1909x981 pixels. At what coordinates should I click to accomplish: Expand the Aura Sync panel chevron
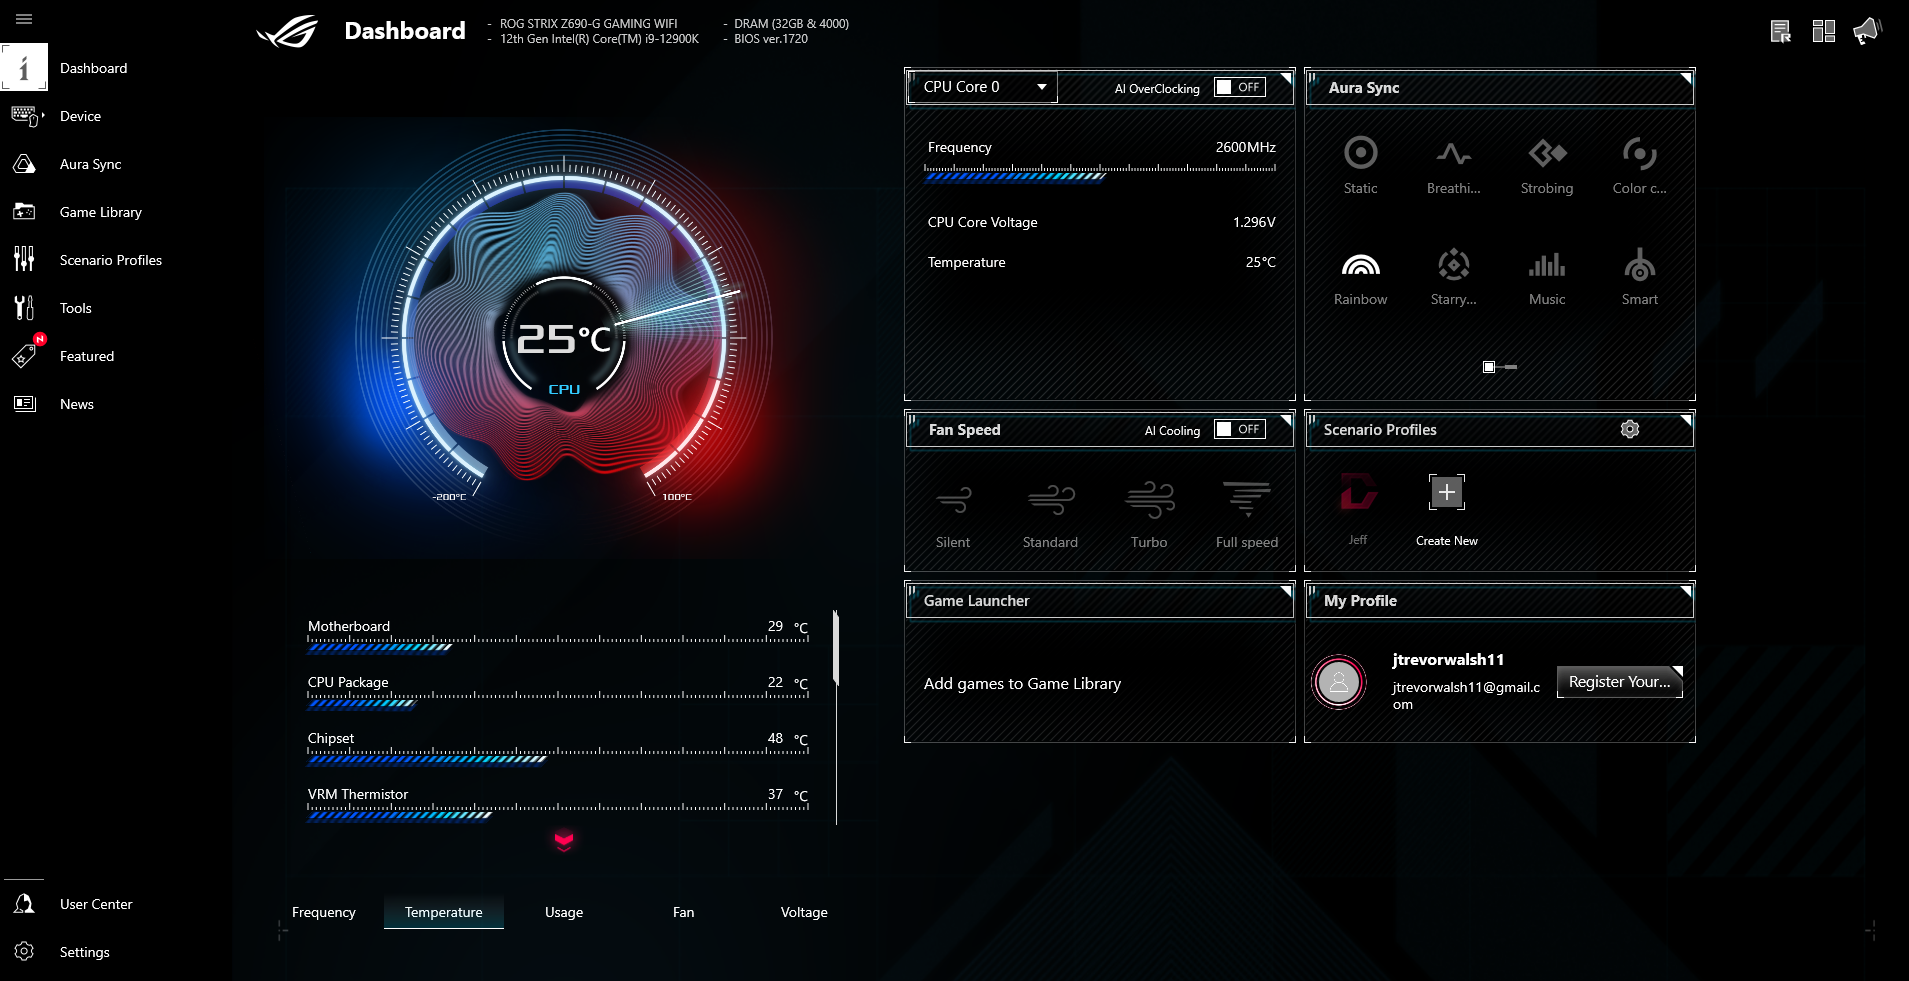tap(1685, 79)
